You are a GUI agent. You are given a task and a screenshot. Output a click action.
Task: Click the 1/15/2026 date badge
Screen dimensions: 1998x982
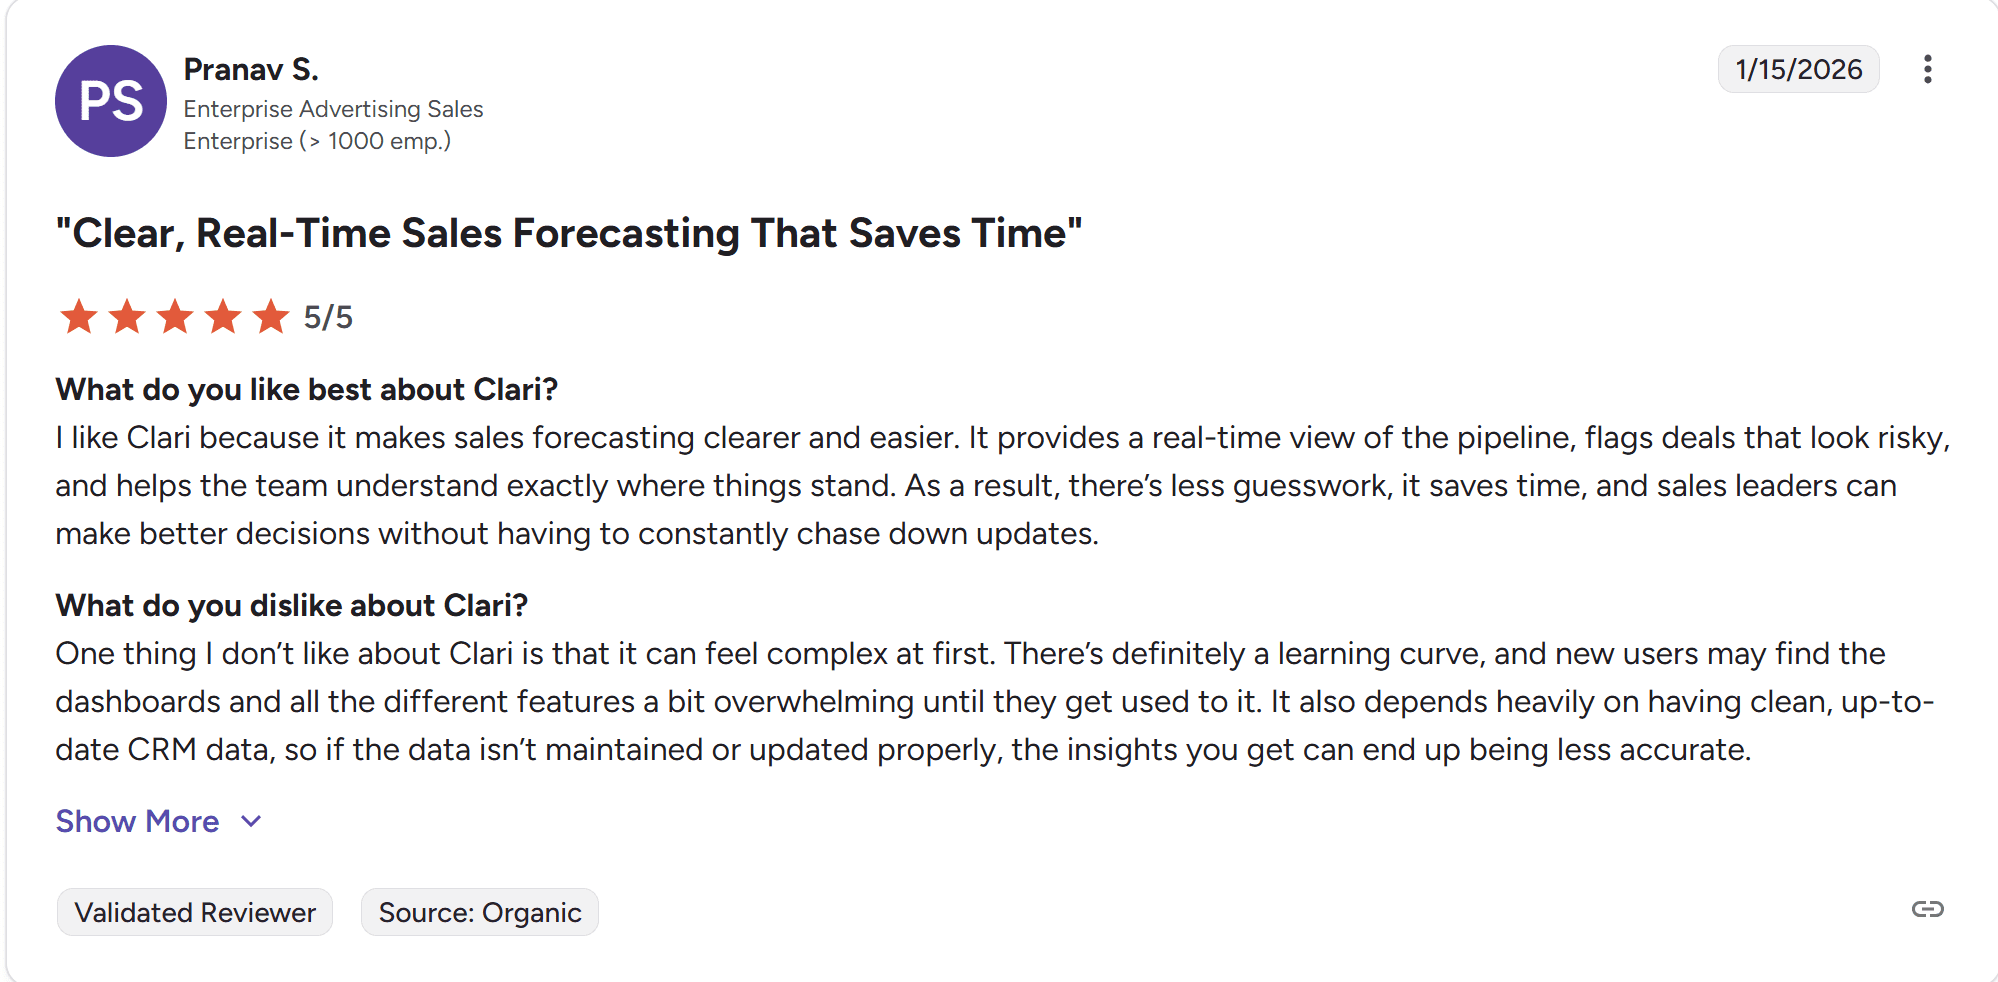click(1798, 69)
